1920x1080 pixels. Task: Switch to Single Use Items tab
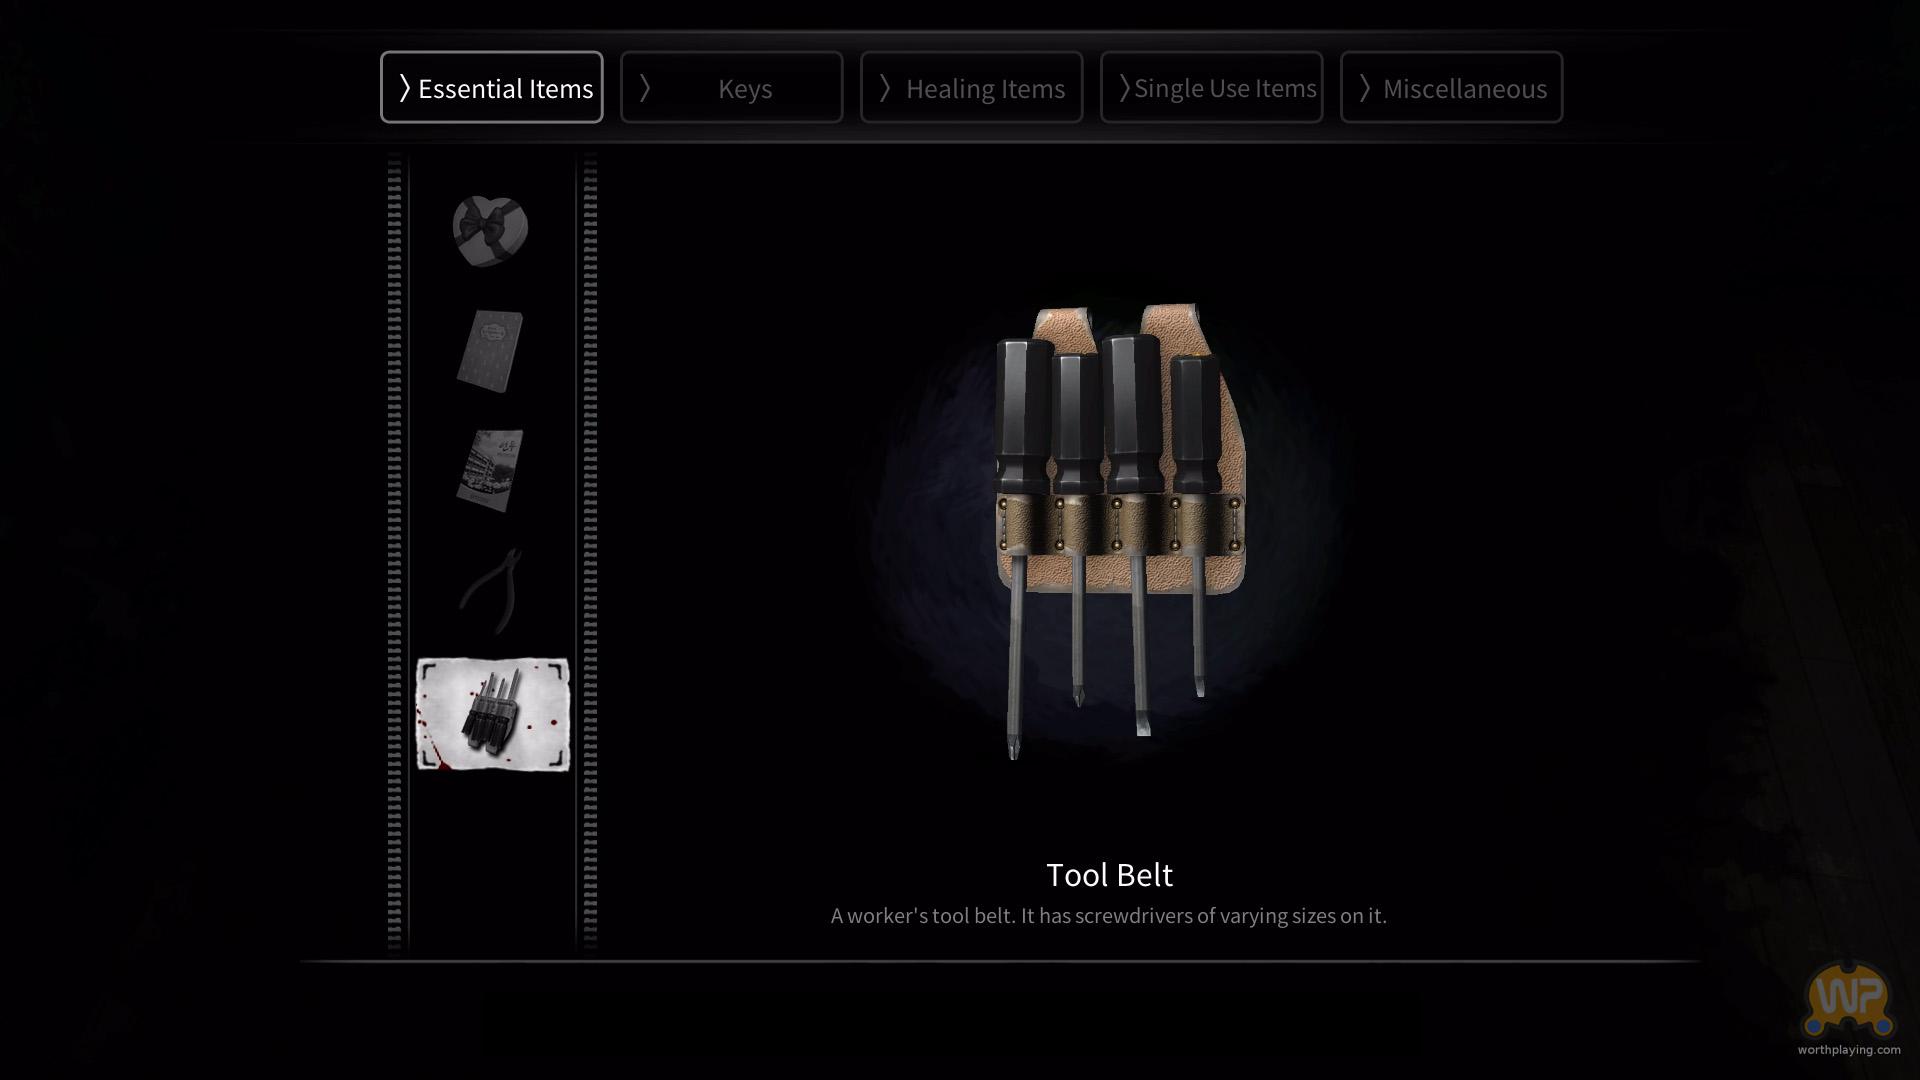tap(1211, 87)
